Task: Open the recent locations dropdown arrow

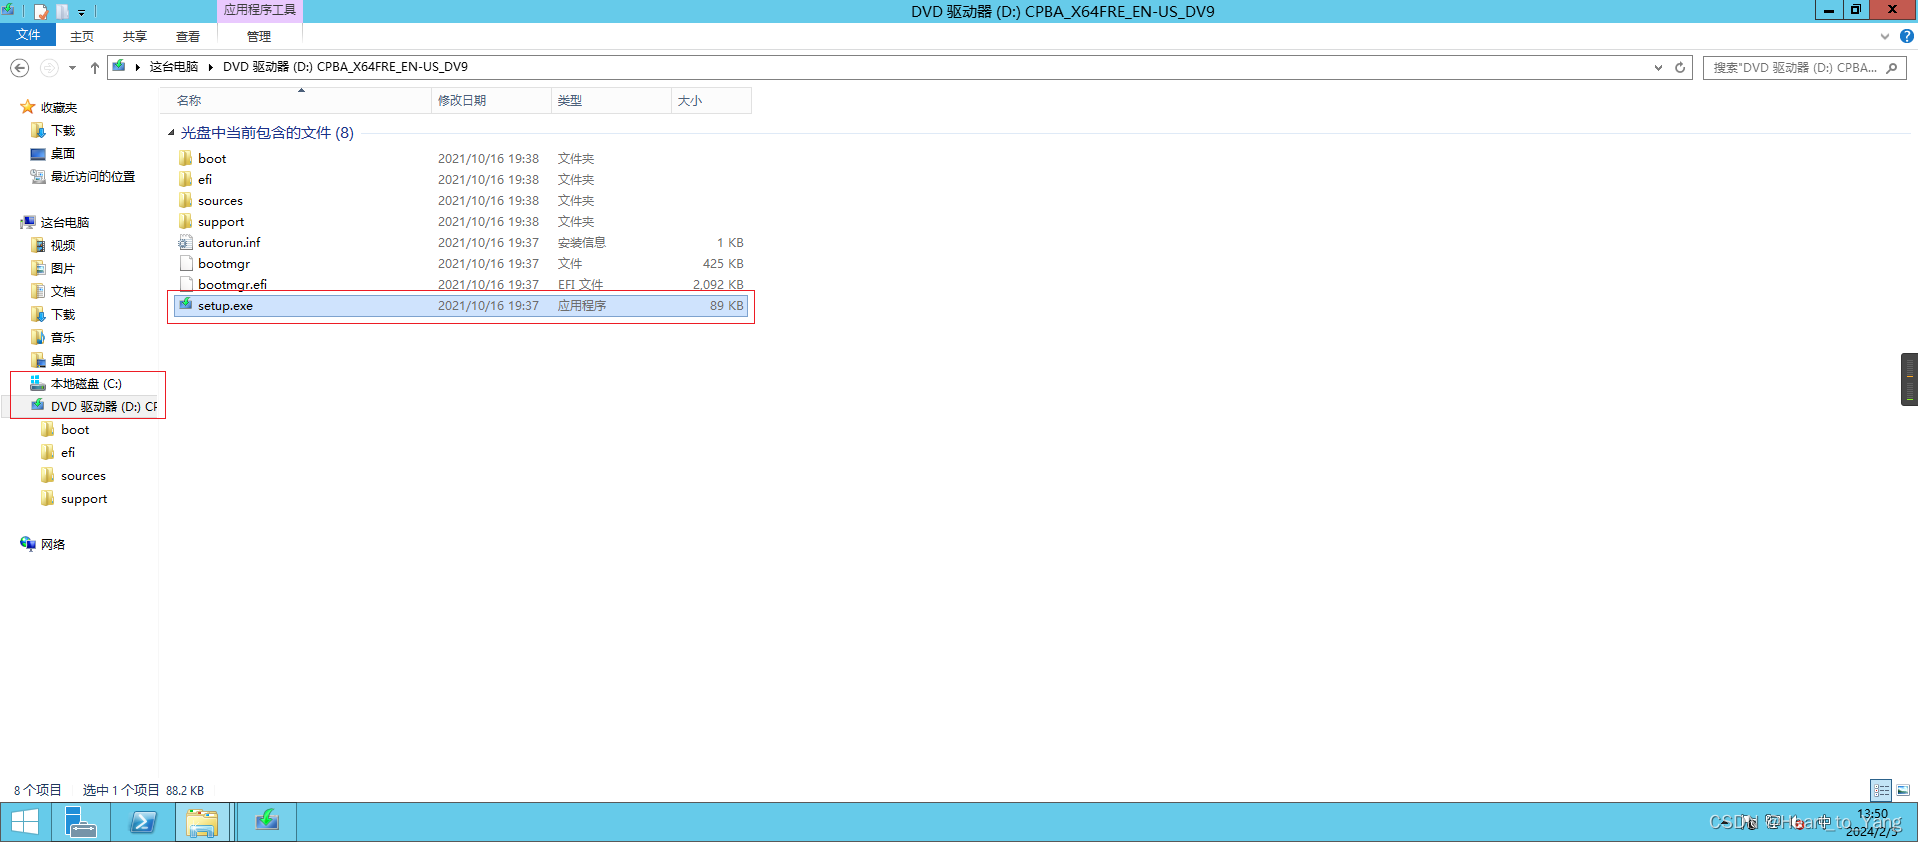Action: [x=72, y=68]
